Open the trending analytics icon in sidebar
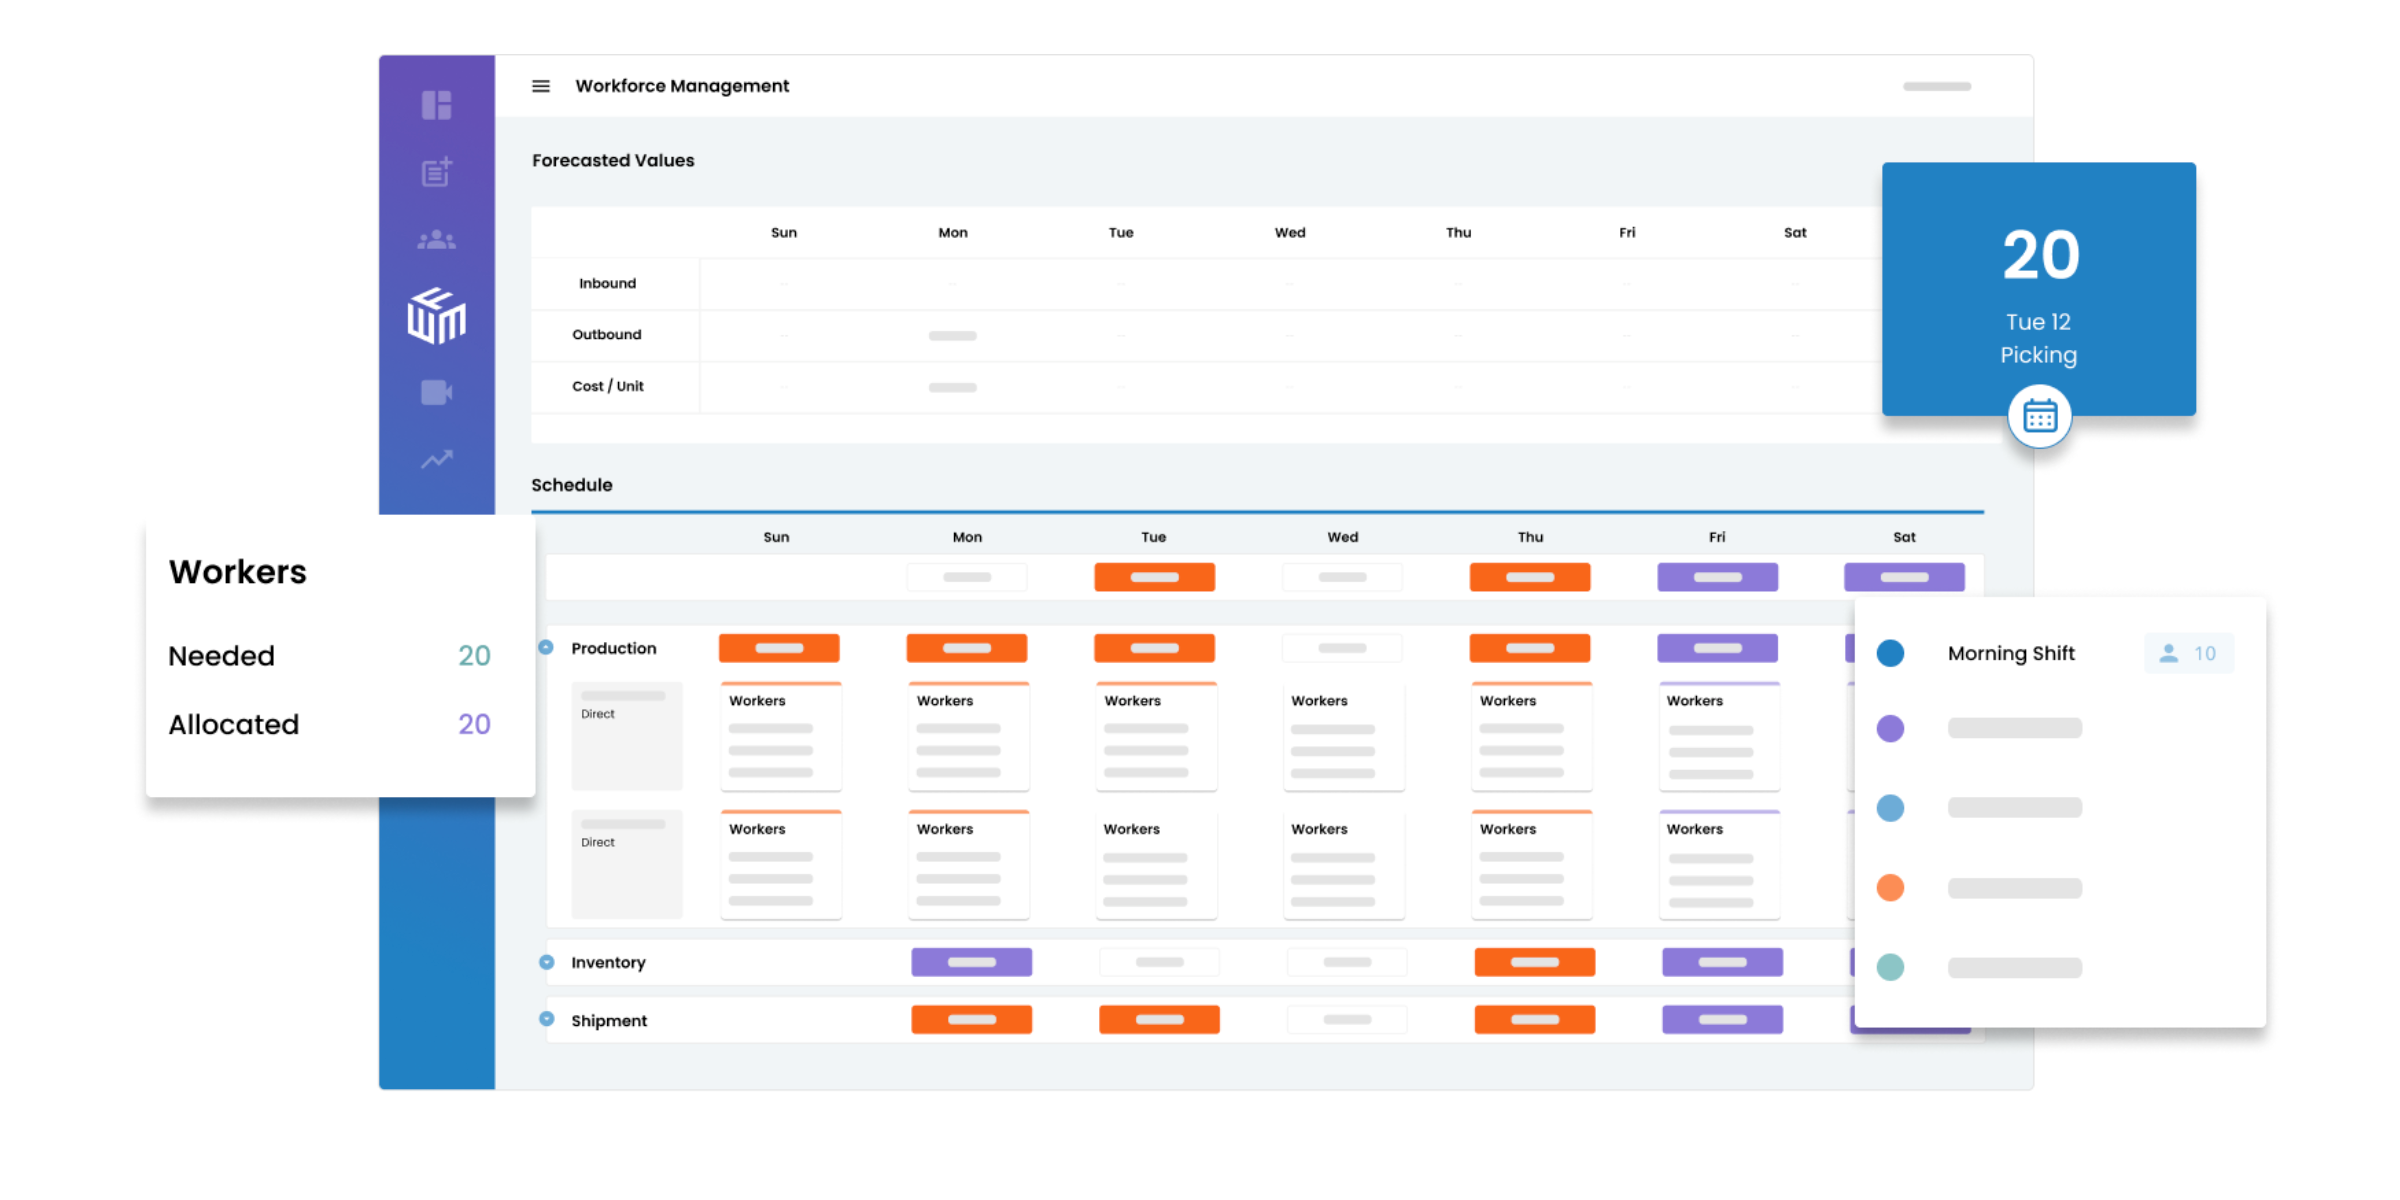2400x1200 pixels. [x=436, y=459]
